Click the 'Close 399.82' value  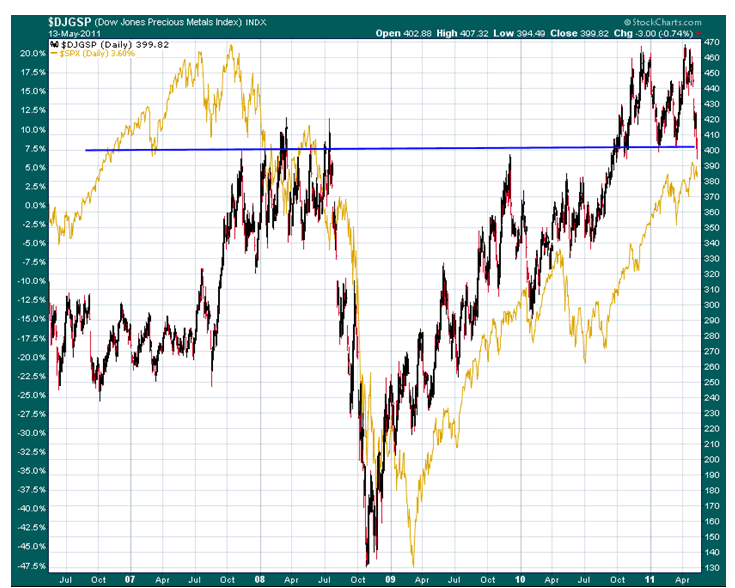(x=579, y=33)
